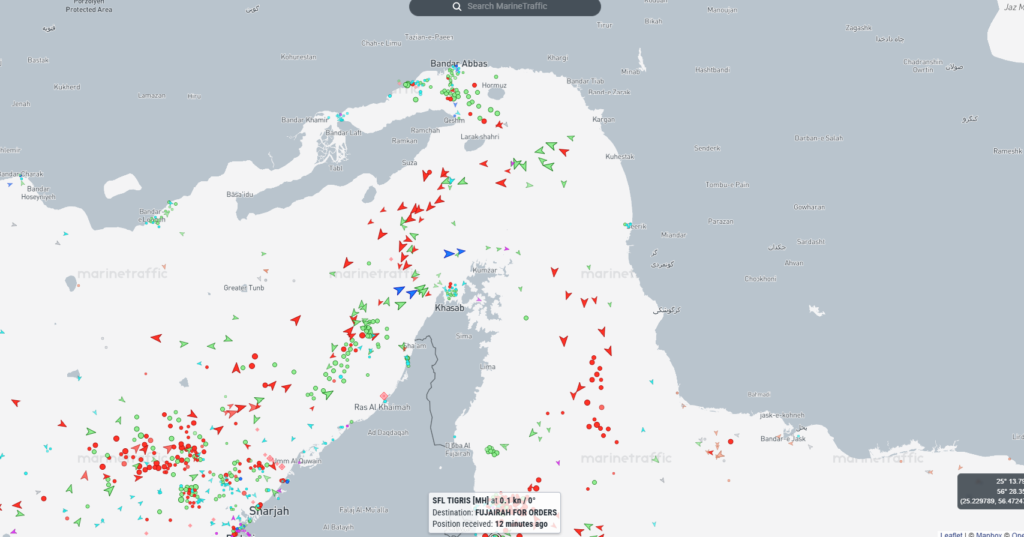Click FUJAIRAH FOR ORDERS destination text
The height and width of the screenshot is (537, 1024).
[x=516, y=512]
